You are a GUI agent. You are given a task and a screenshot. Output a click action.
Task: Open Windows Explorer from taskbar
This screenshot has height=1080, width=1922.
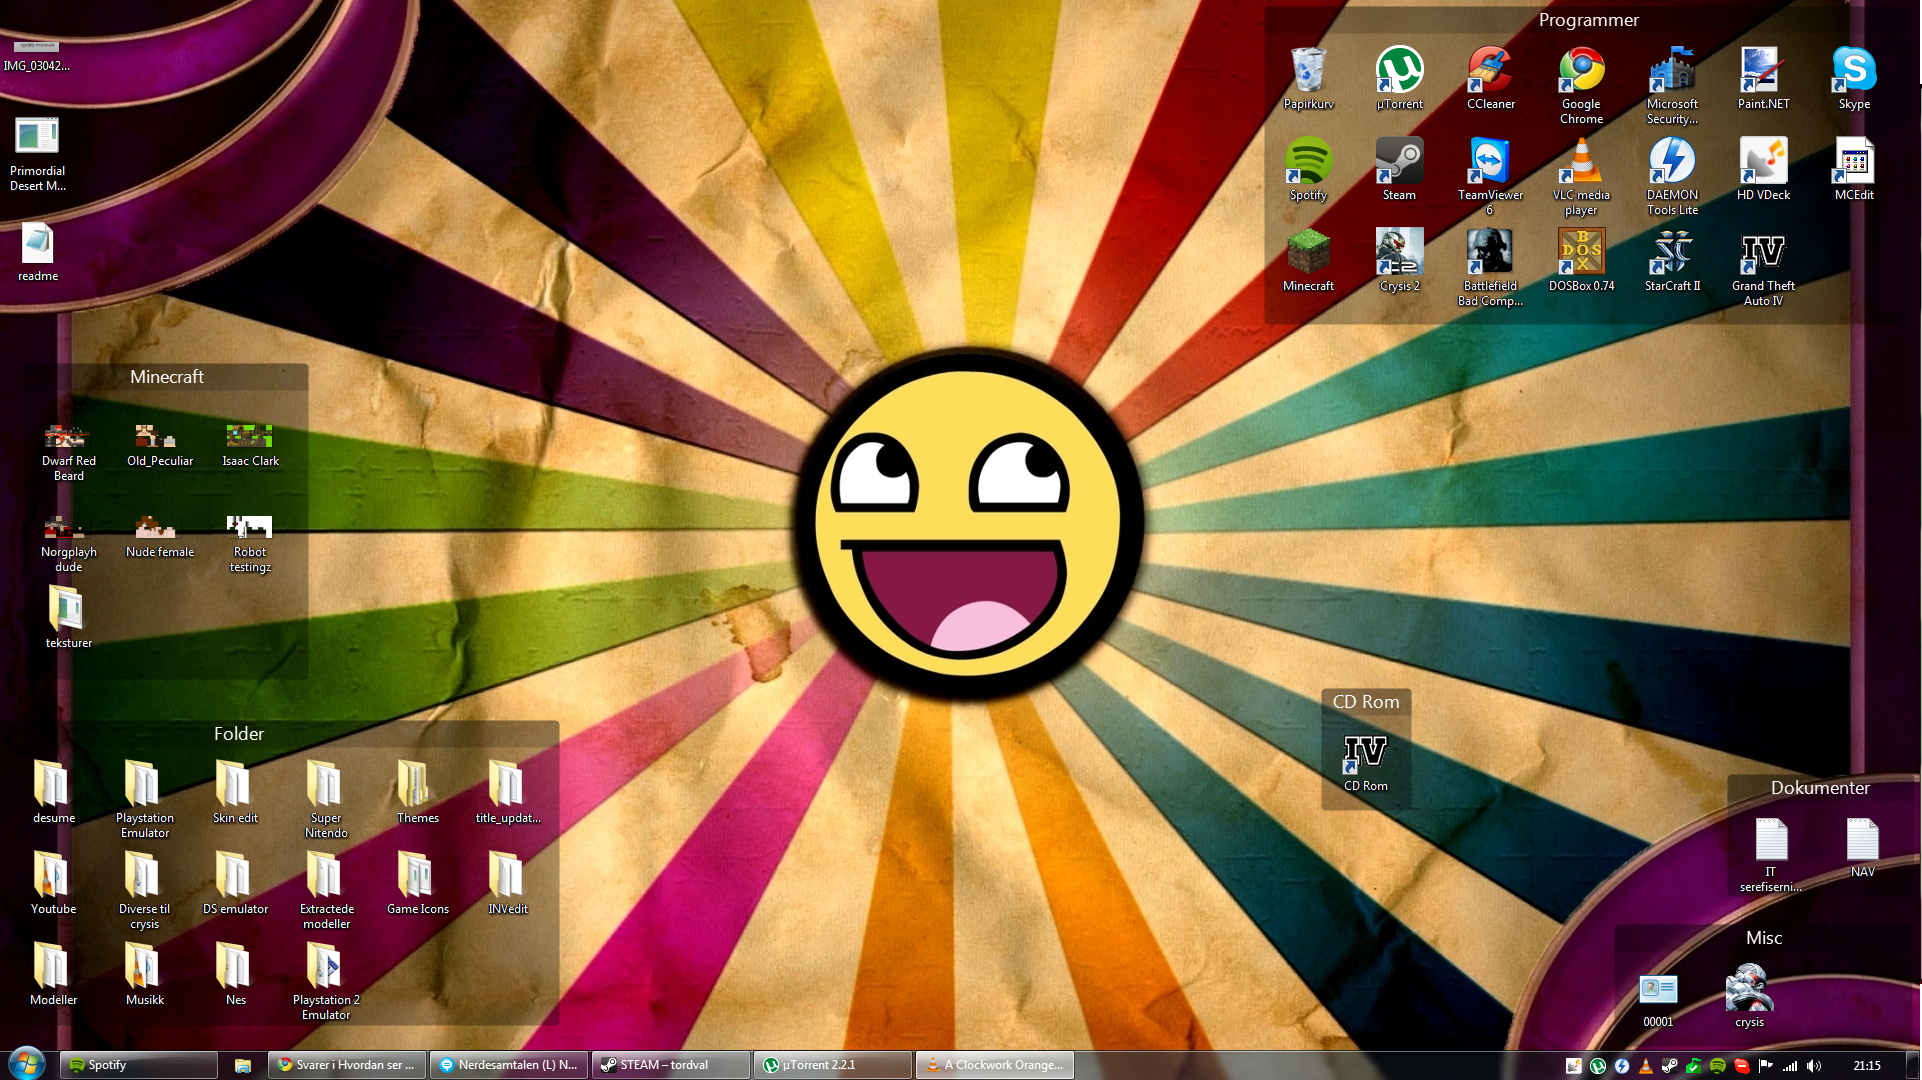click(242, 1065)
